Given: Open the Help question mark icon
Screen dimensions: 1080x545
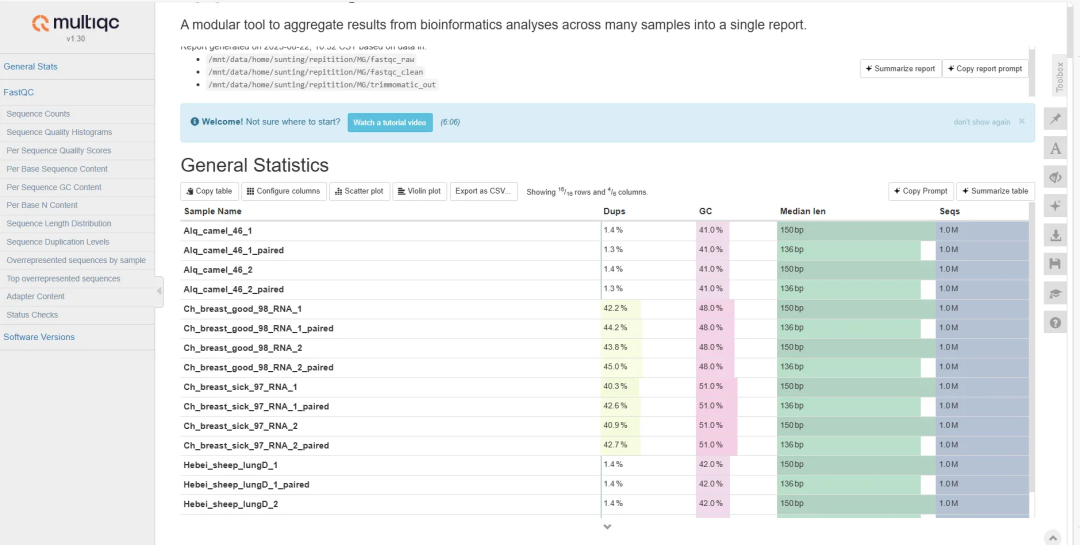Looking at the screenshot, I should (x=1054, y=322).
